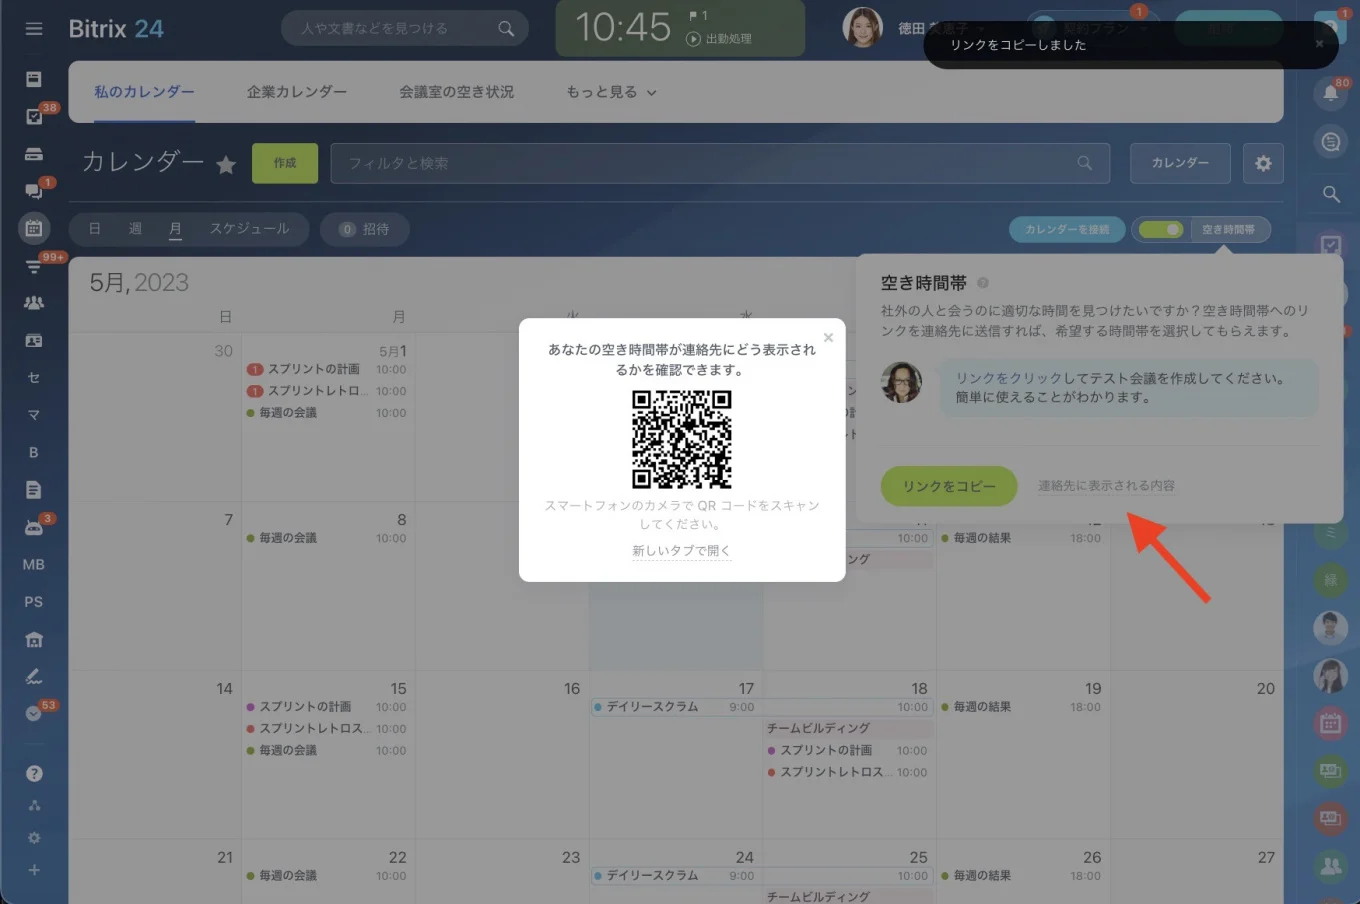
Task: Open the CRM funnel icon with 99+
Action: pyautogui.click(x=34, y=266)
